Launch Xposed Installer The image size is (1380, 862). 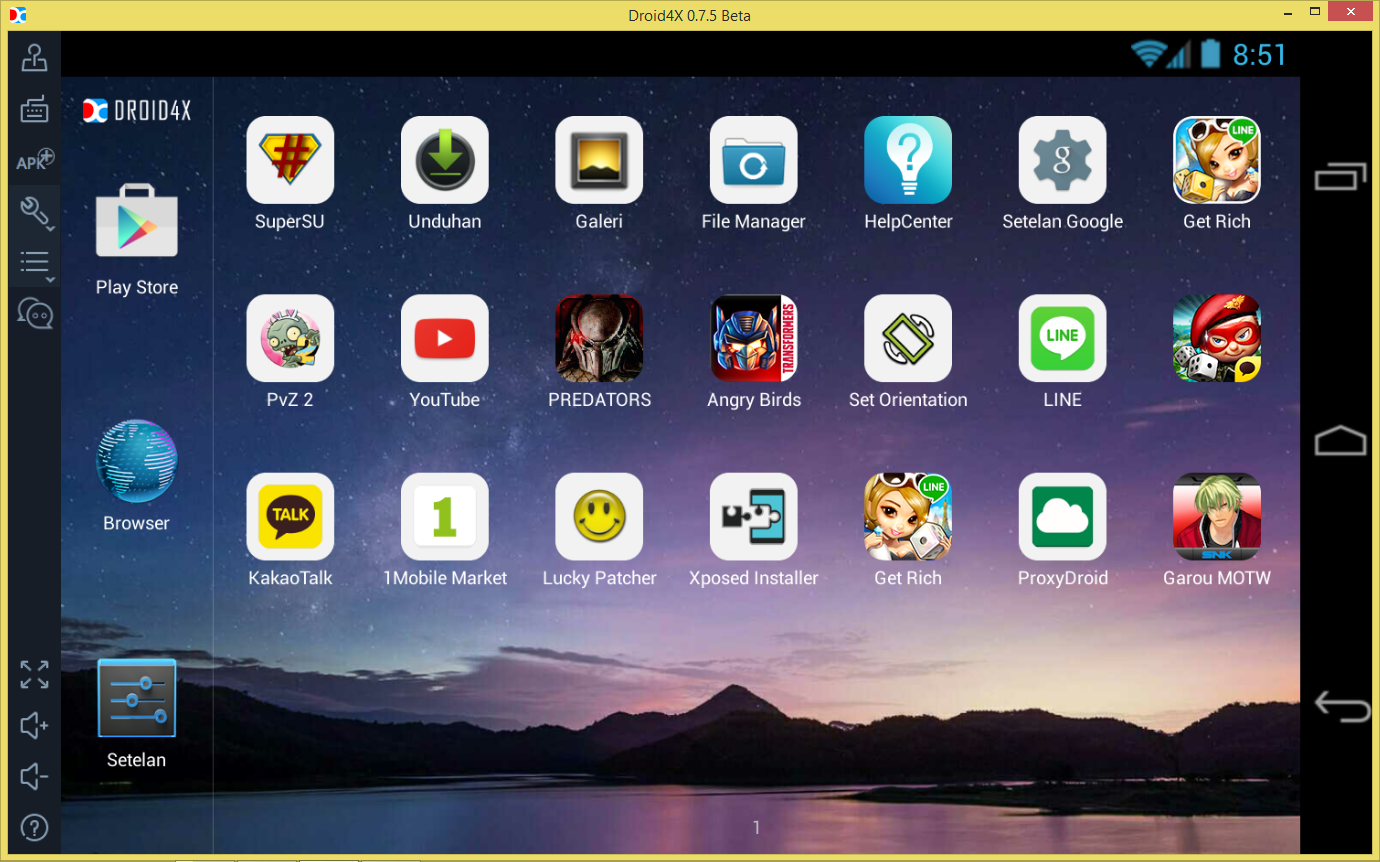tap(753, 517)
